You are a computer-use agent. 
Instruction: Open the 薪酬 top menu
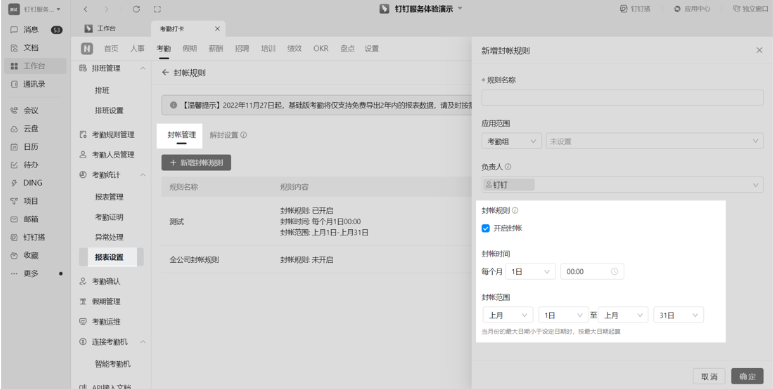click(x=216, y=48)
